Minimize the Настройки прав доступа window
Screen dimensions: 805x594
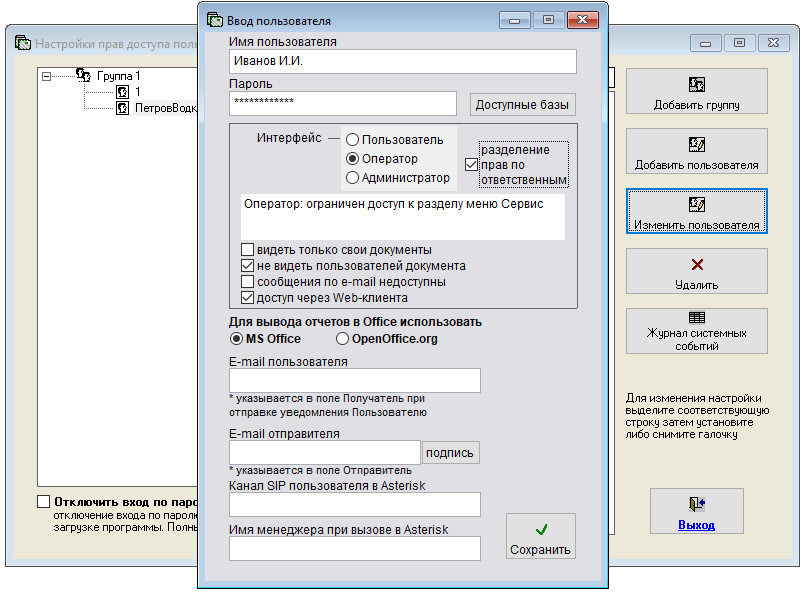point(705,43)
